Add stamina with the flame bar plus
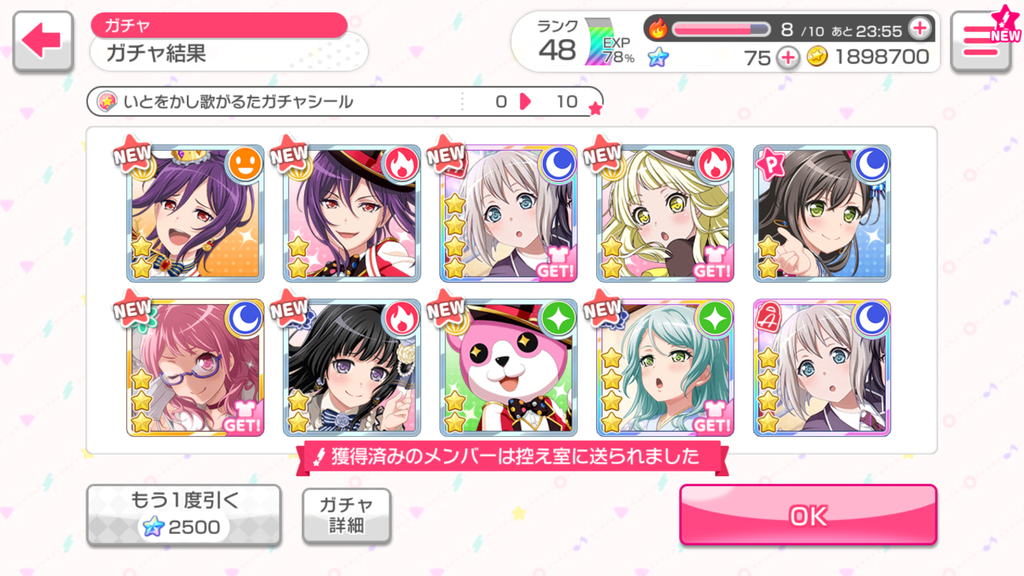This screenshot has height=576, width=1024. point(920,28)
